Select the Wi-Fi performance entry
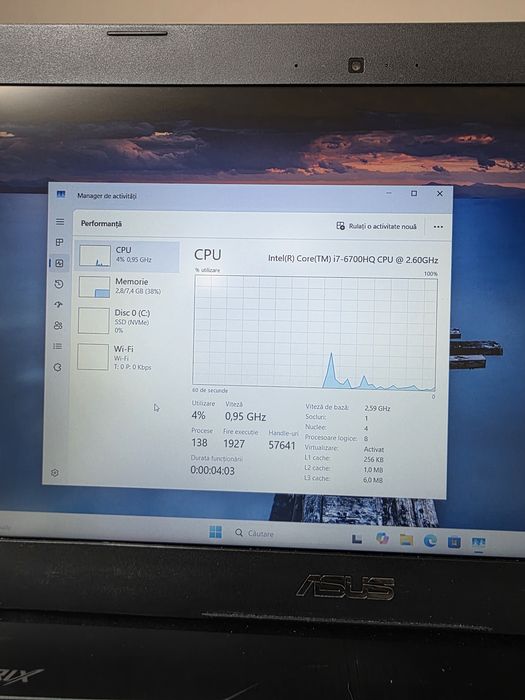Screen dimensions: 525x700 [126, 357]
